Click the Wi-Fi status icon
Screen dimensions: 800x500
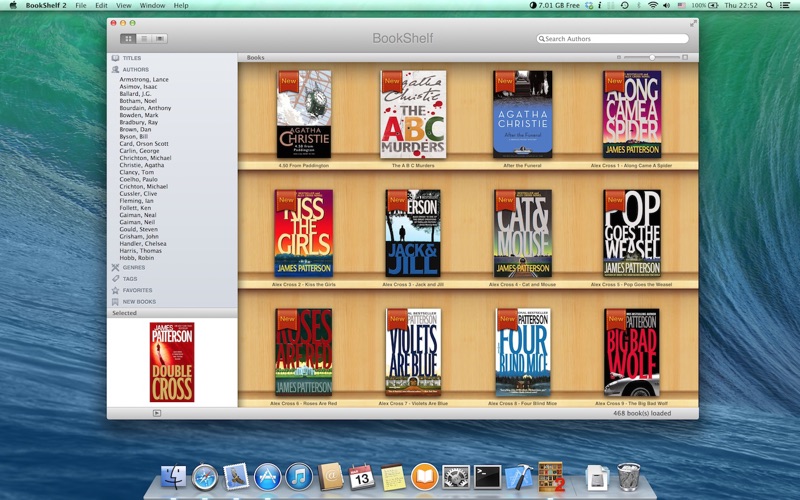click(x=653, y=6)
